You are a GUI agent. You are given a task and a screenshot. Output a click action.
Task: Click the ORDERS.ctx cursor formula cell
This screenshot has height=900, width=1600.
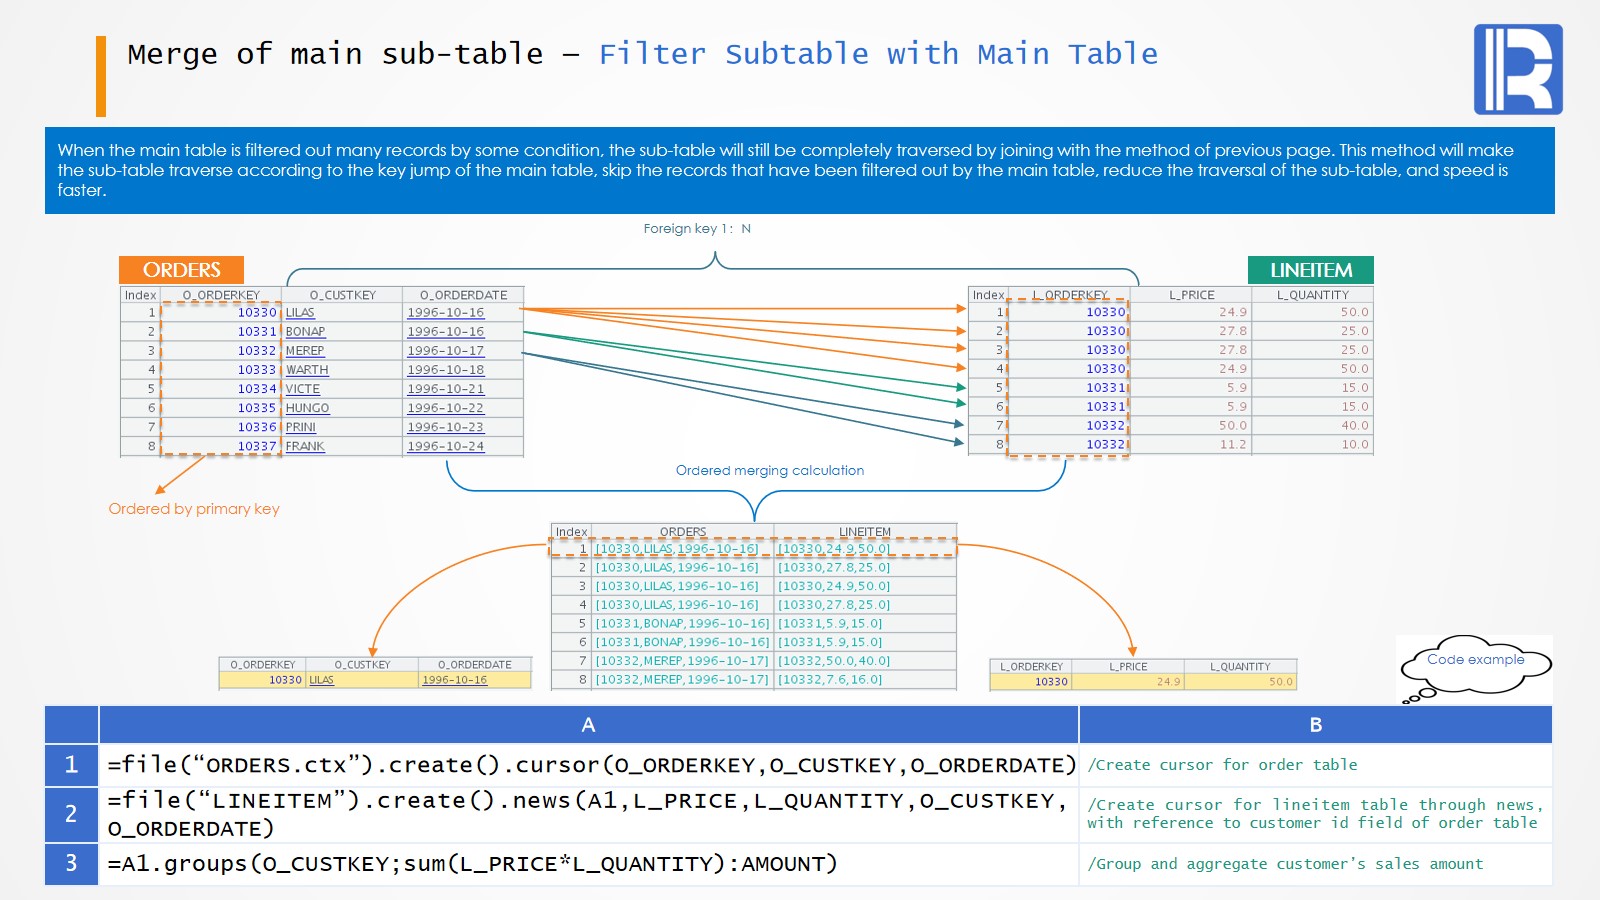click(x=588, y=765)
